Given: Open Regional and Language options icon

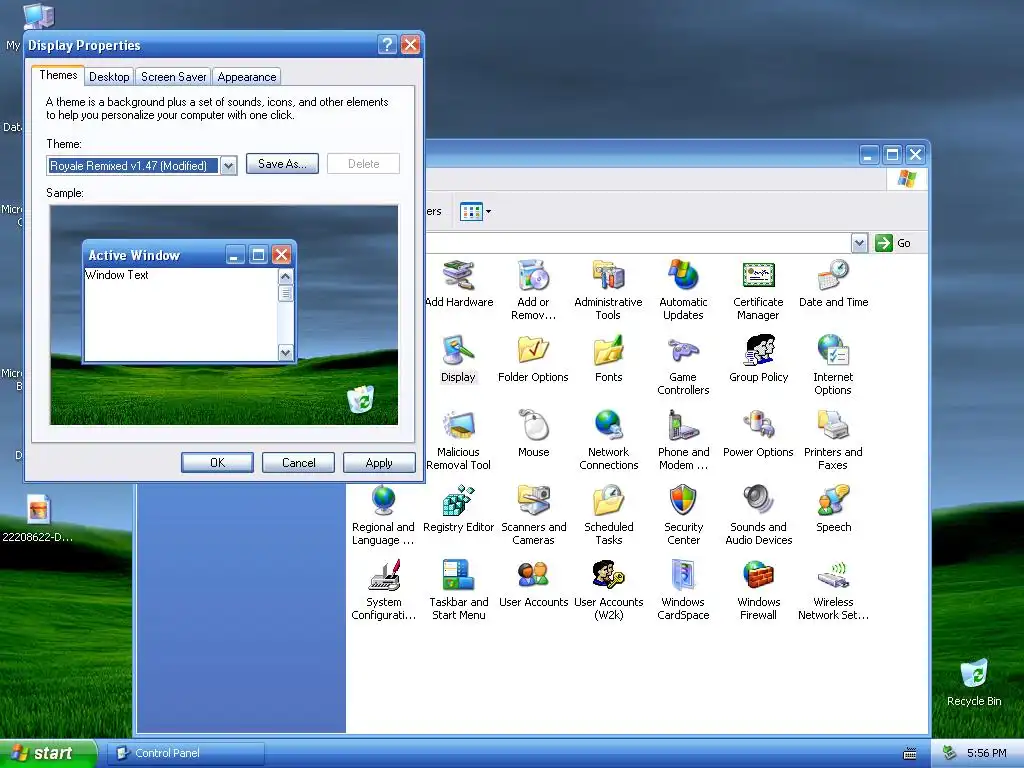Looking at the screenshot, I should tap(383, 515).
